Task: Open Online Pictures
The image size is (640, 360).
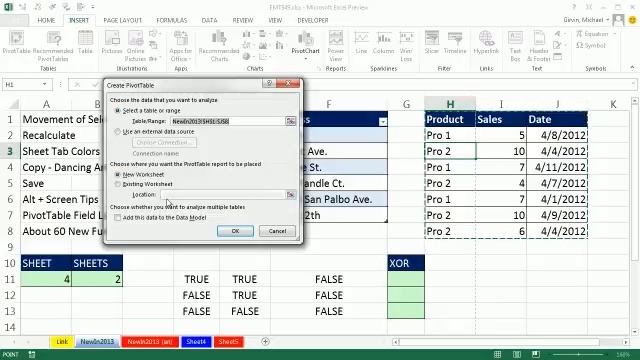Action: point(136,46)
